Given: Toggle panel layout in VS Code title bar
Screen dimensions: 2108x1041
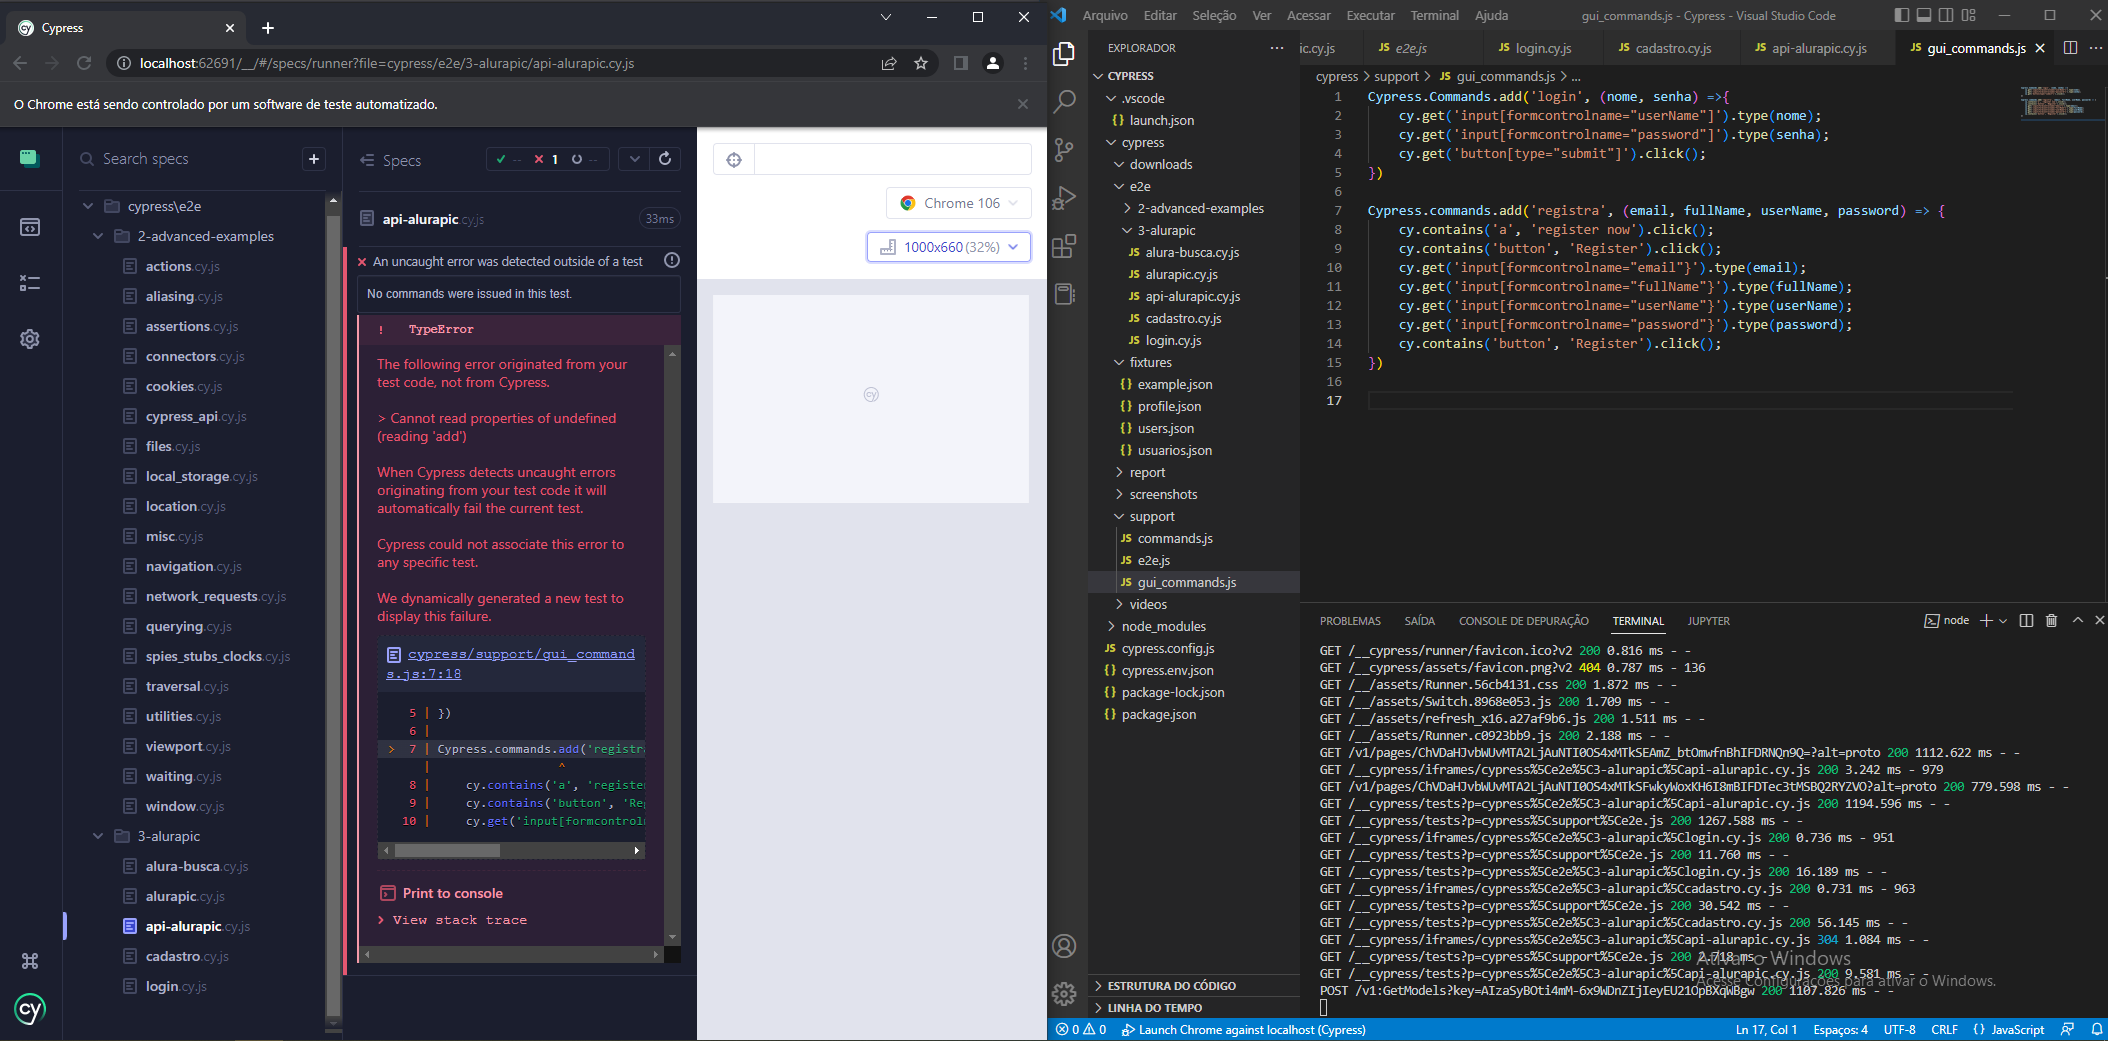Looking at the screenshot, I should [1924, 15].
